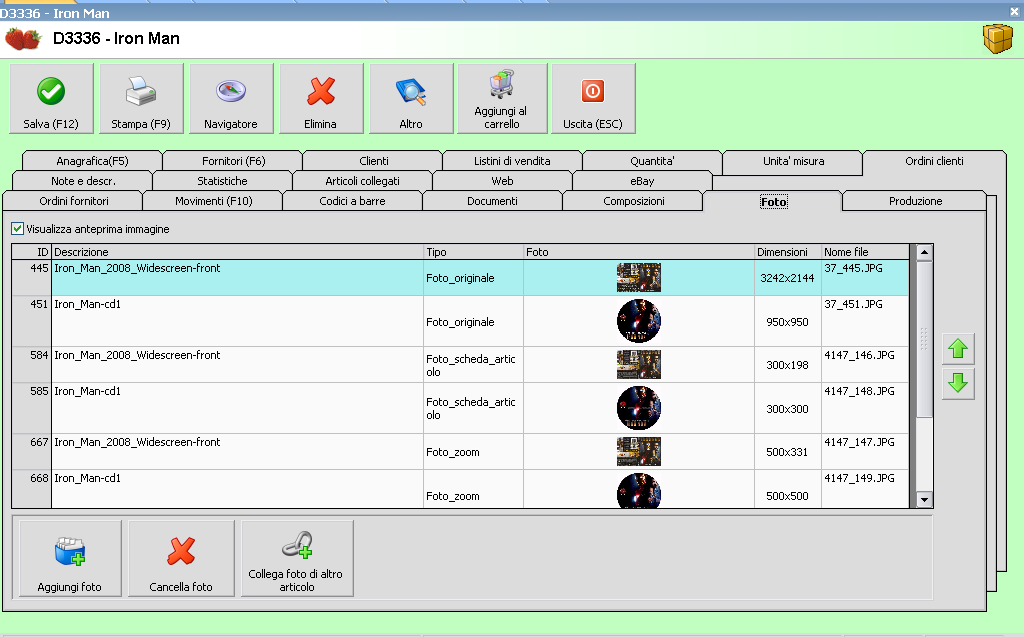This screenshot has height=637, width=1024.
Task: Click strawberry logo icon
Action: 23,39
